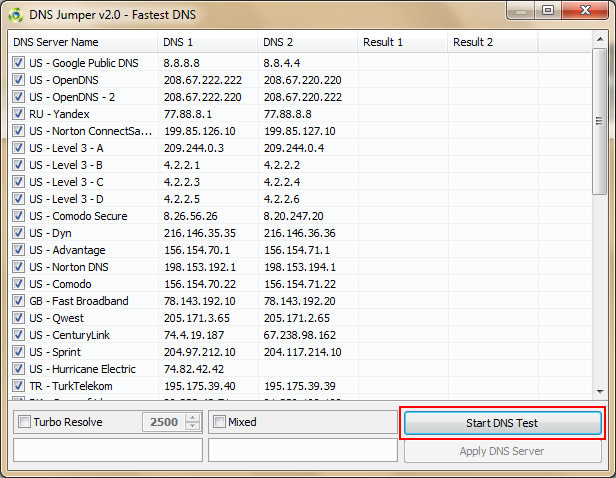Sort by the DNS 1 column header

point(207,42)
